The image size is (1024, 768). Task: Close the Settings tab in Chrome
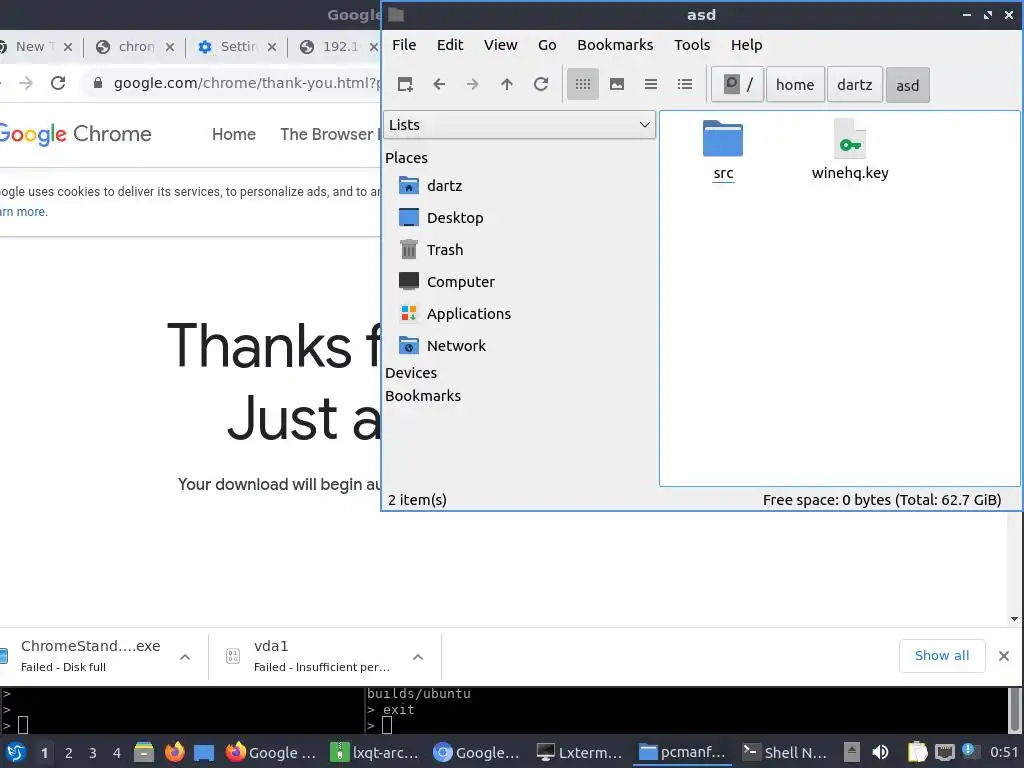point(272,47)
